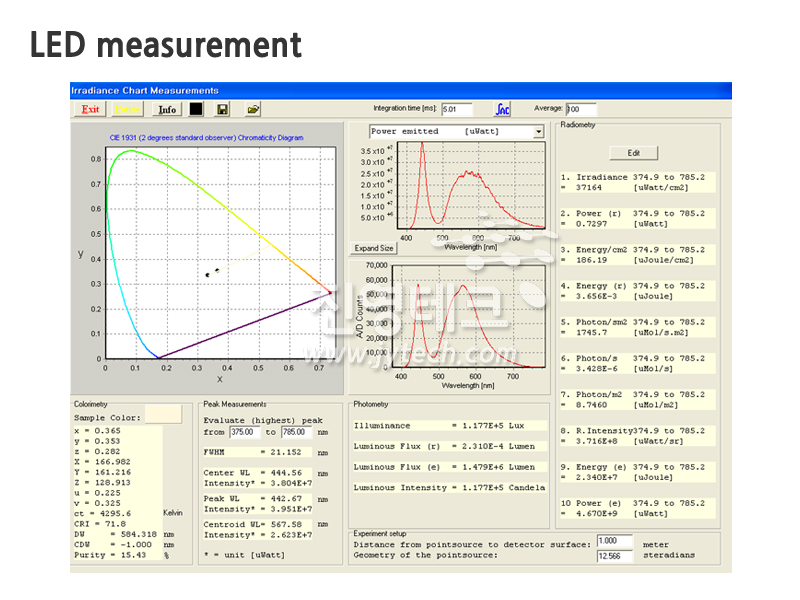Click the colorimetry y = 0.353 value

[97, 441]
